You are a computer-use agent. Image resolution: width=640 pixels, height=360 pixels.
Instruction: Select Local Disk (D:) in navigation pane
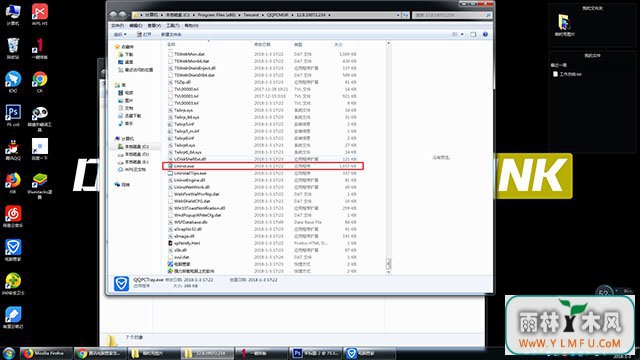click(133, 154)
